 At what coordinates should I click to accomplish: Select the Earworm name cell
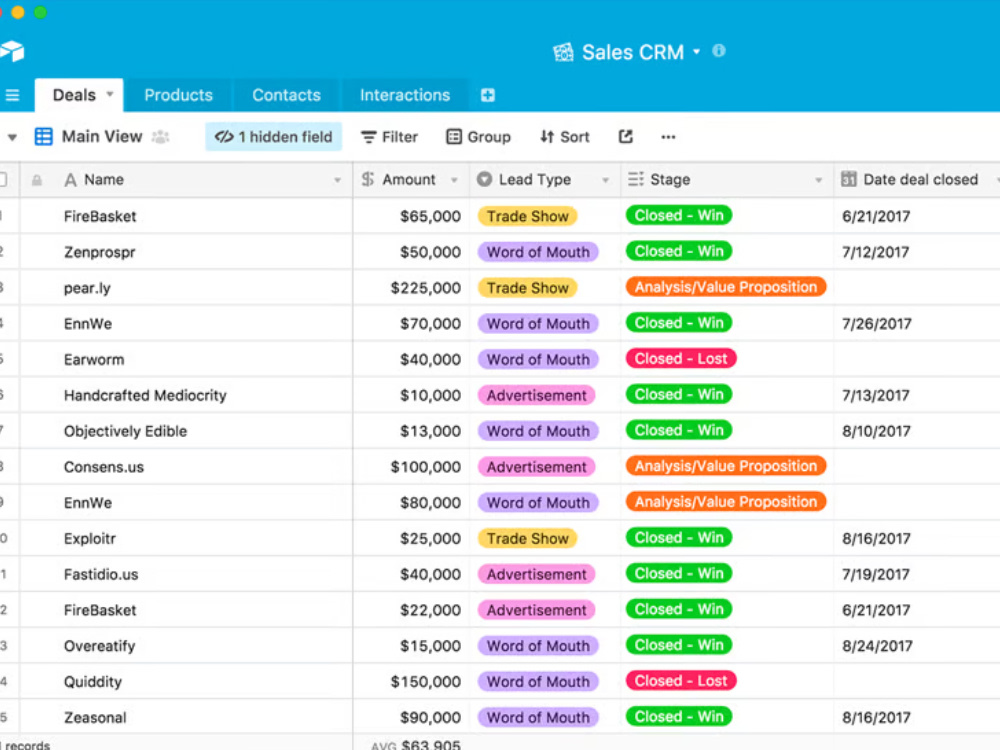point(186,359)
